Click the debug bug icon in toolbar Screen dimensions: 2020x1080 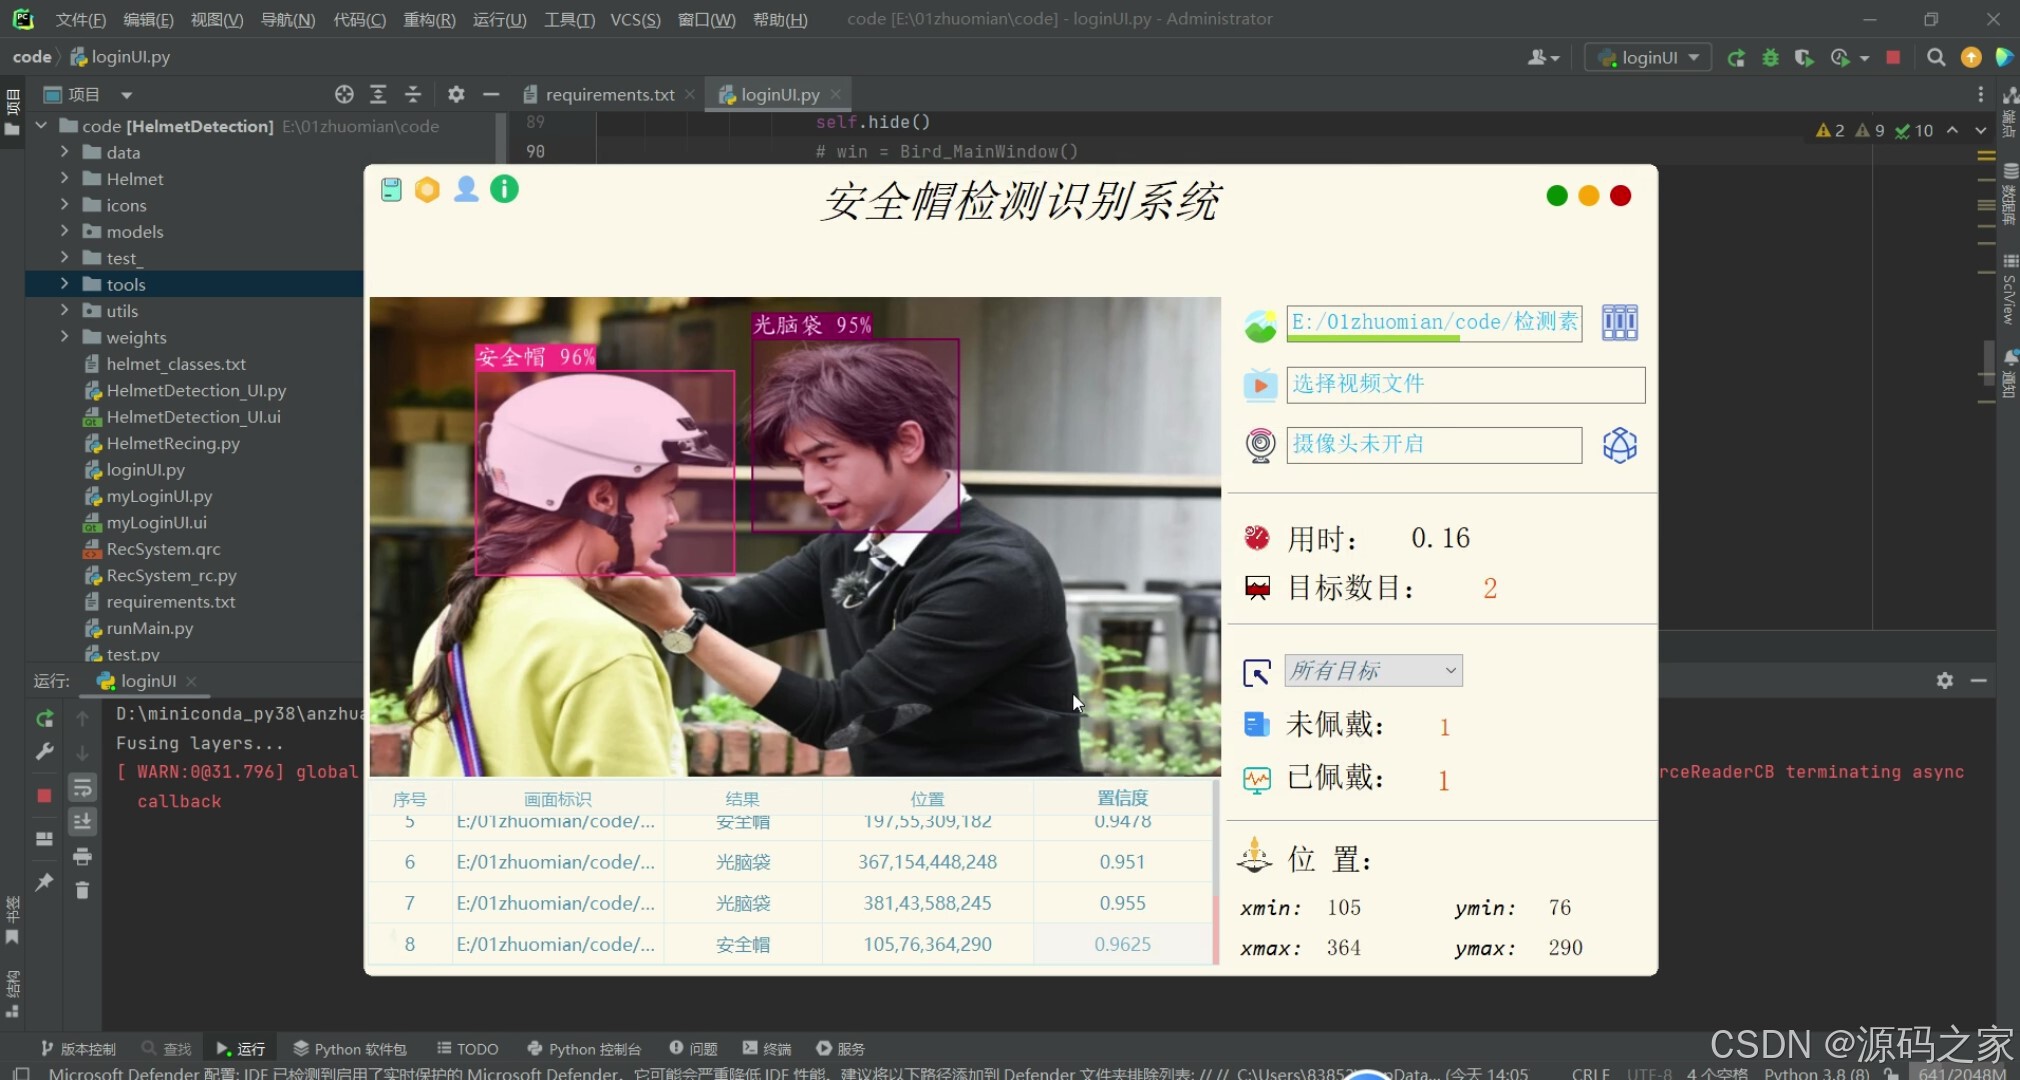(x=1770, y=58)
